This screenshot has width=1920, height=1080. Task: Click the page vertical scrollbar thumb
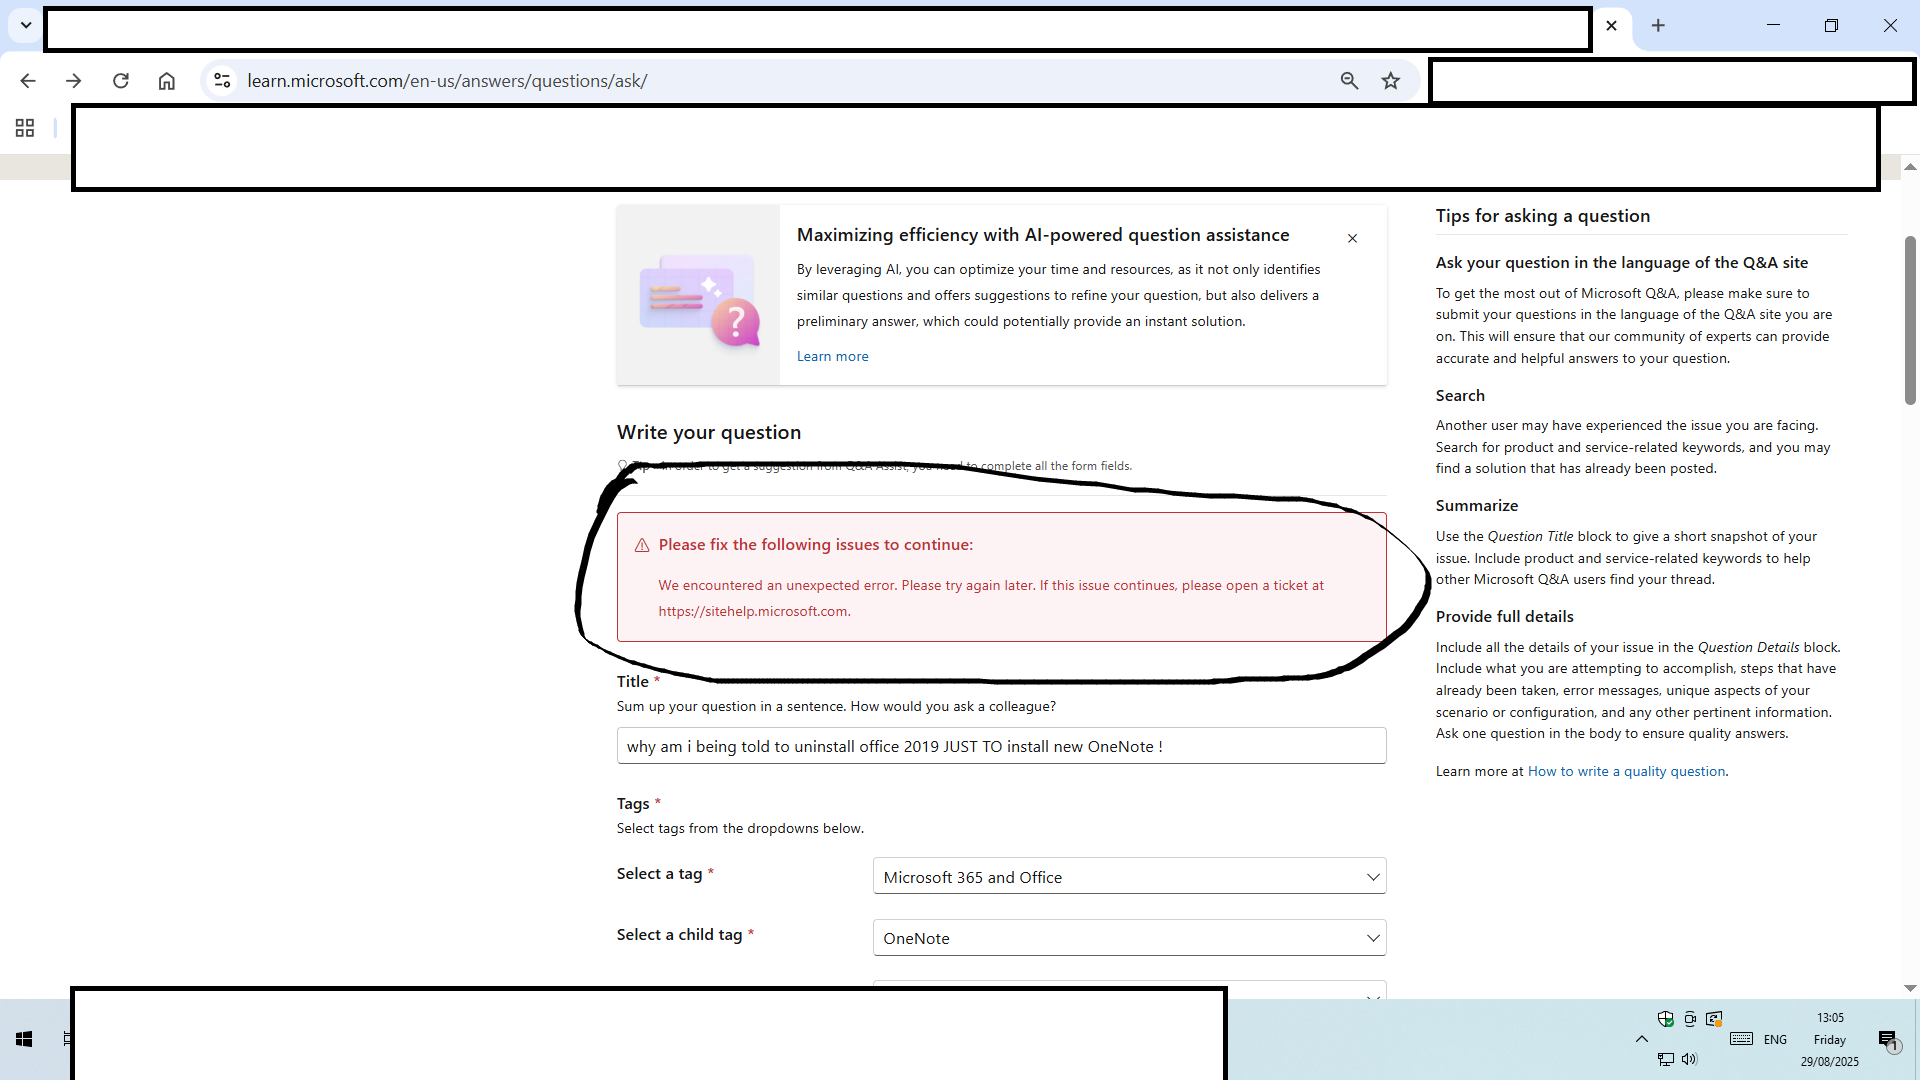[1909, 320]
